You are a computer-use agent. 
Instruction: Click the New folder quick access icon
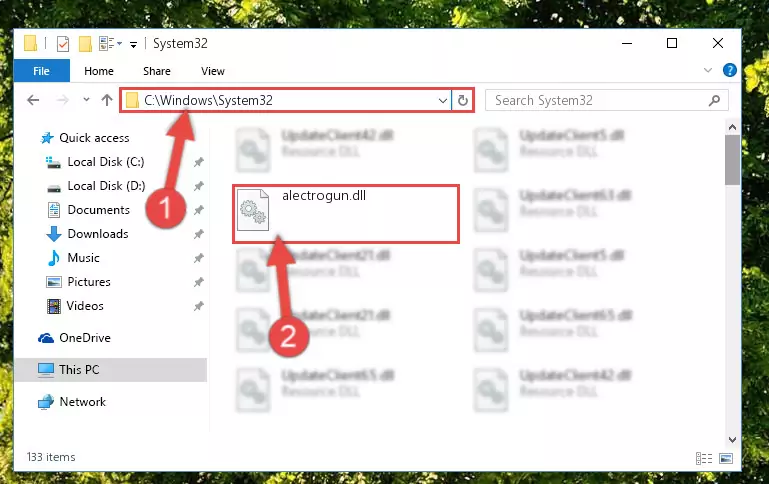point(85,44)
